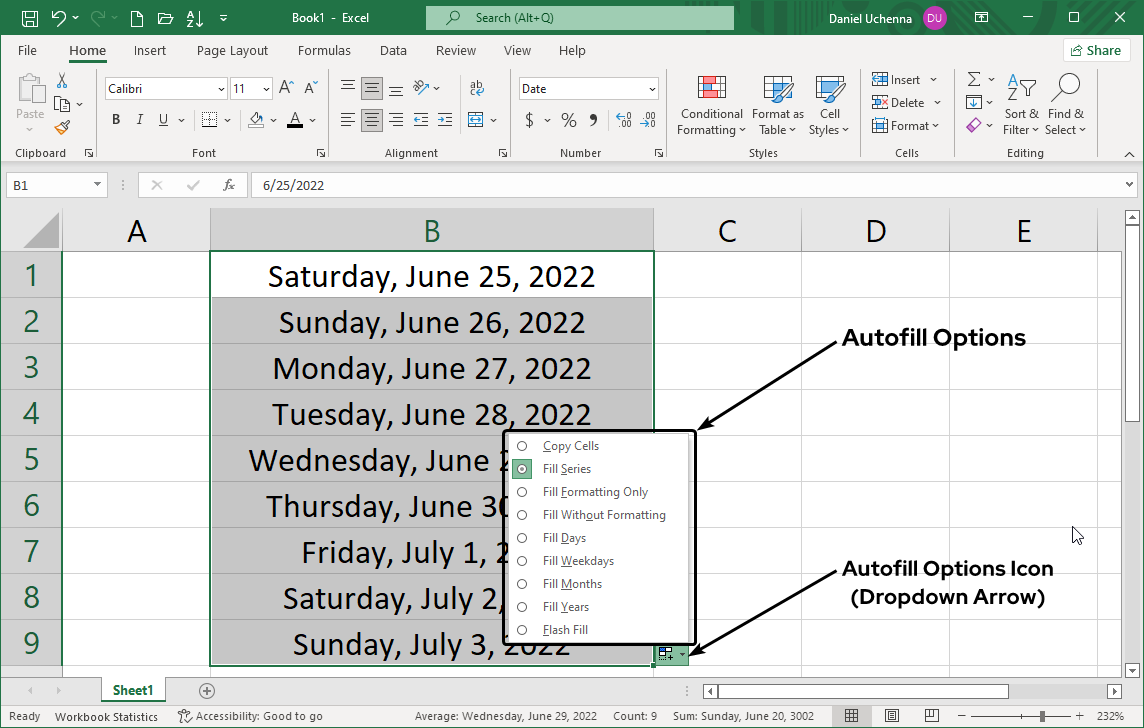
Task: Click the Format Painter brush icon
Action: 62,127
